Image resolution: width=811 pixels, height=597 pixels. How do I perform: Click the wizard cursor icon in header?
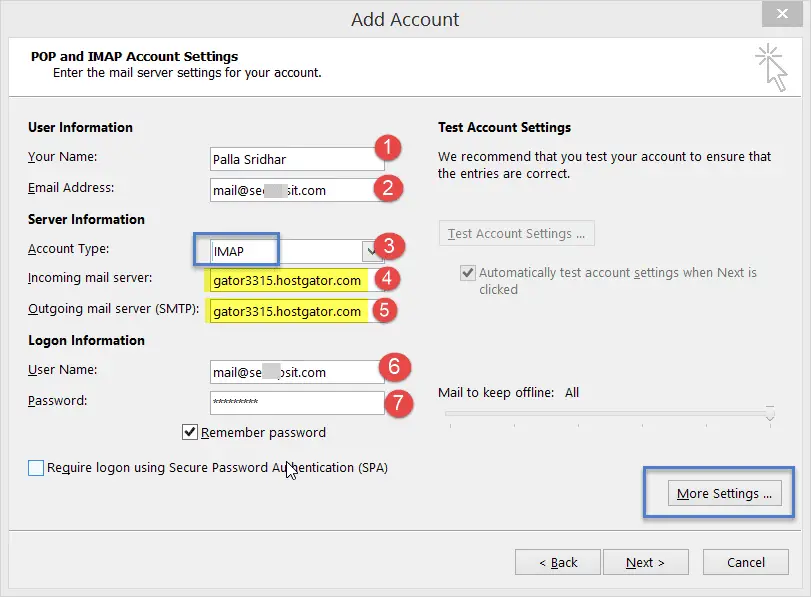771,68
